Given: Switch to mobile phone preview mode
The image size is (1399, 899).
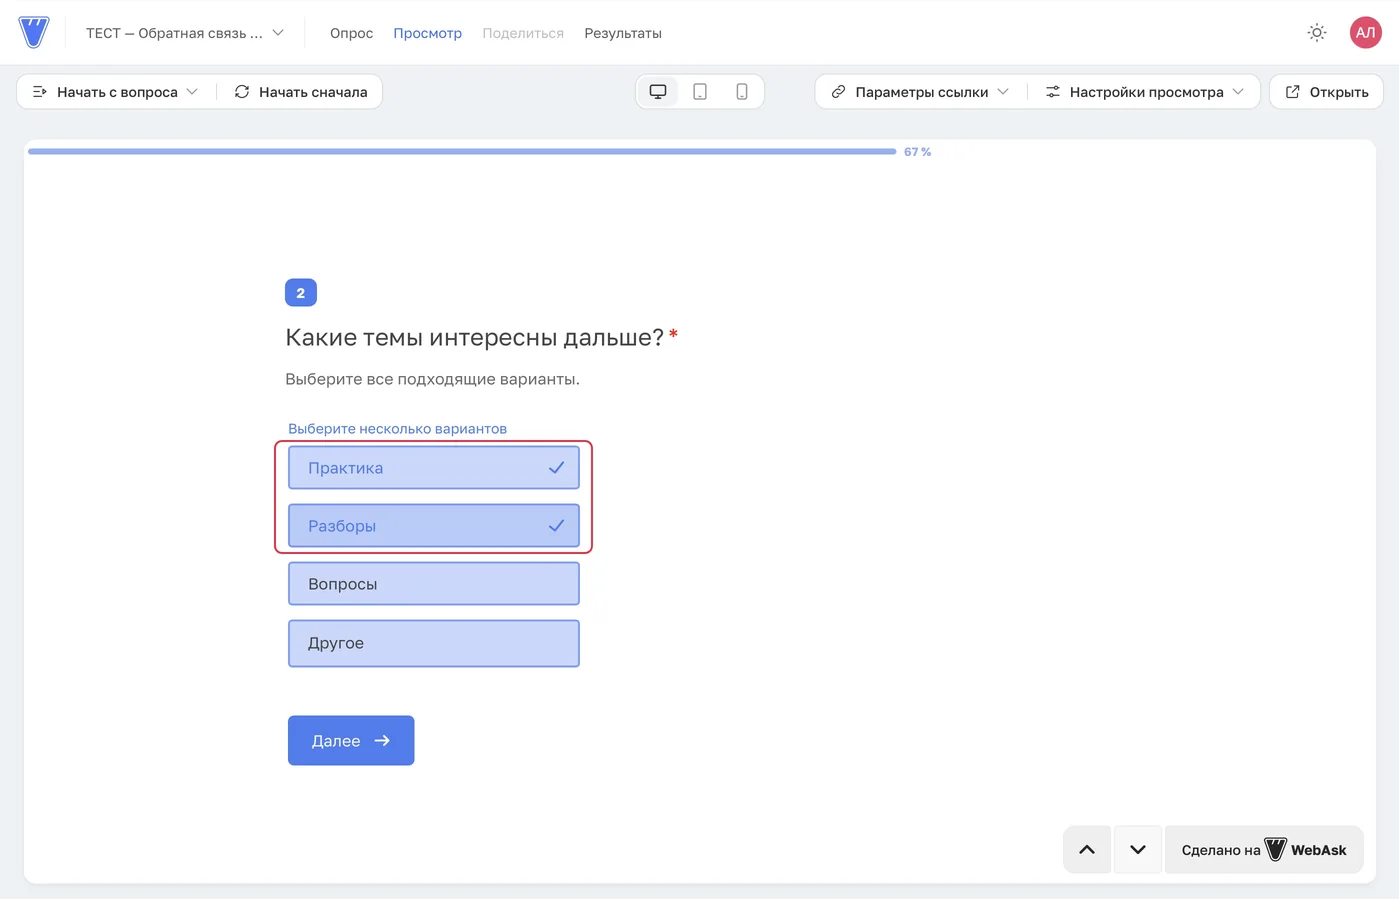Looking at the screenshot, I should pyautogui.click(x=742, y=92).
